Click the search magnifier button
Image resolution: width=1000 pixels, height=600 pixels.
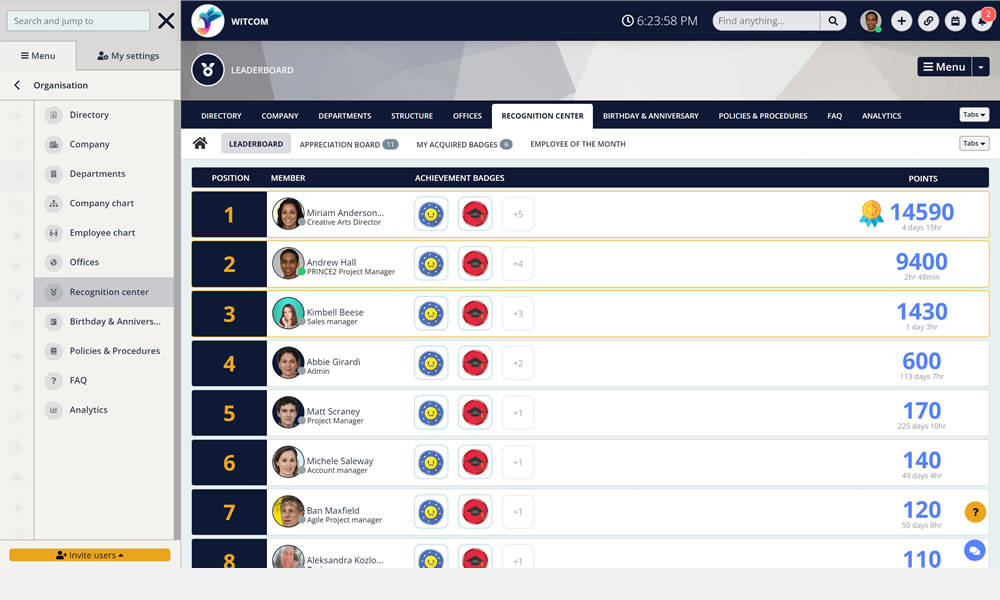(x=833, y=21)
